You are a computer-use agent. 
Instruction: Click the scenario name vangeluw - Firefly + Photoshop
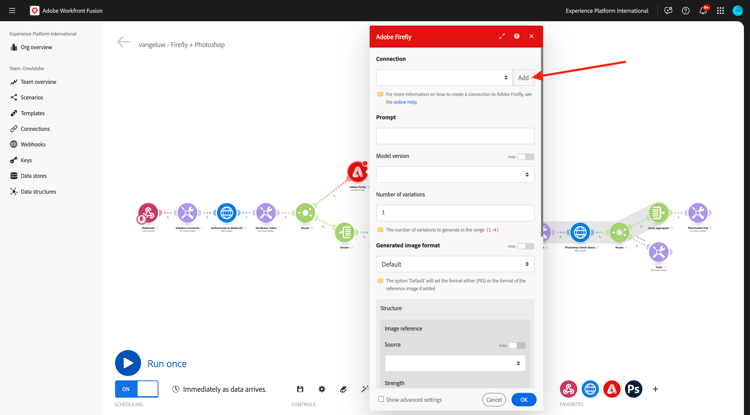pos(182,45)
